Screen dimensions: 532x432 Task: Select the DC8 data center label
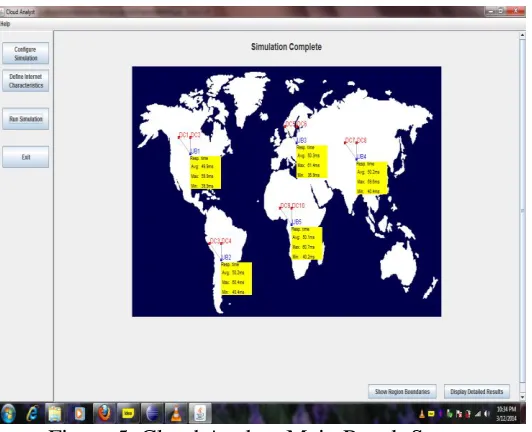(362, 140)
